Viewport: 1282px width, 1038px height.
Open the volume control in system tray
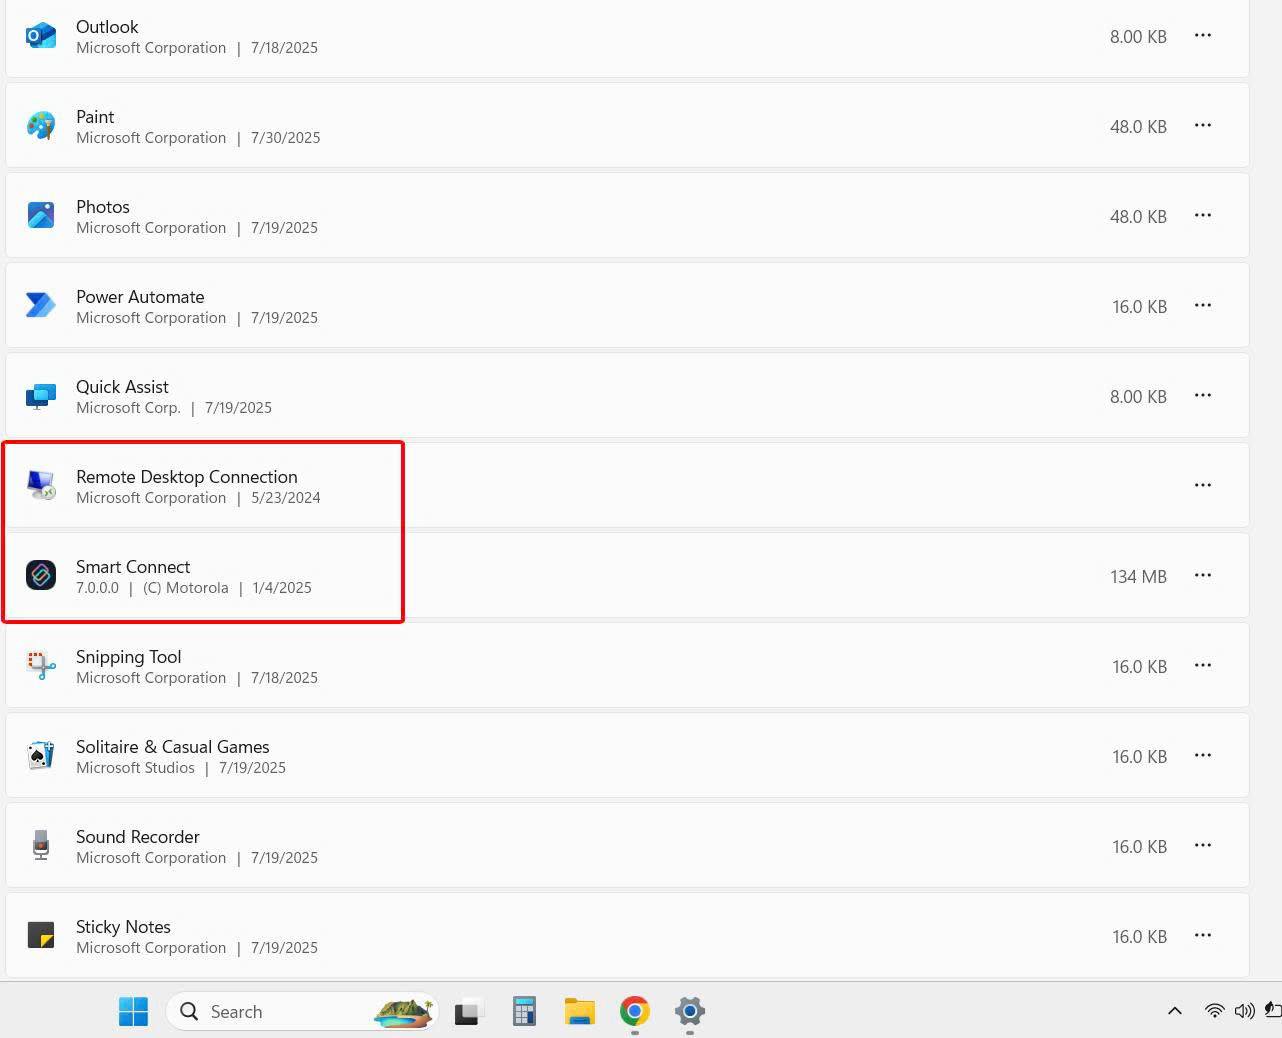(1244, 1012)
